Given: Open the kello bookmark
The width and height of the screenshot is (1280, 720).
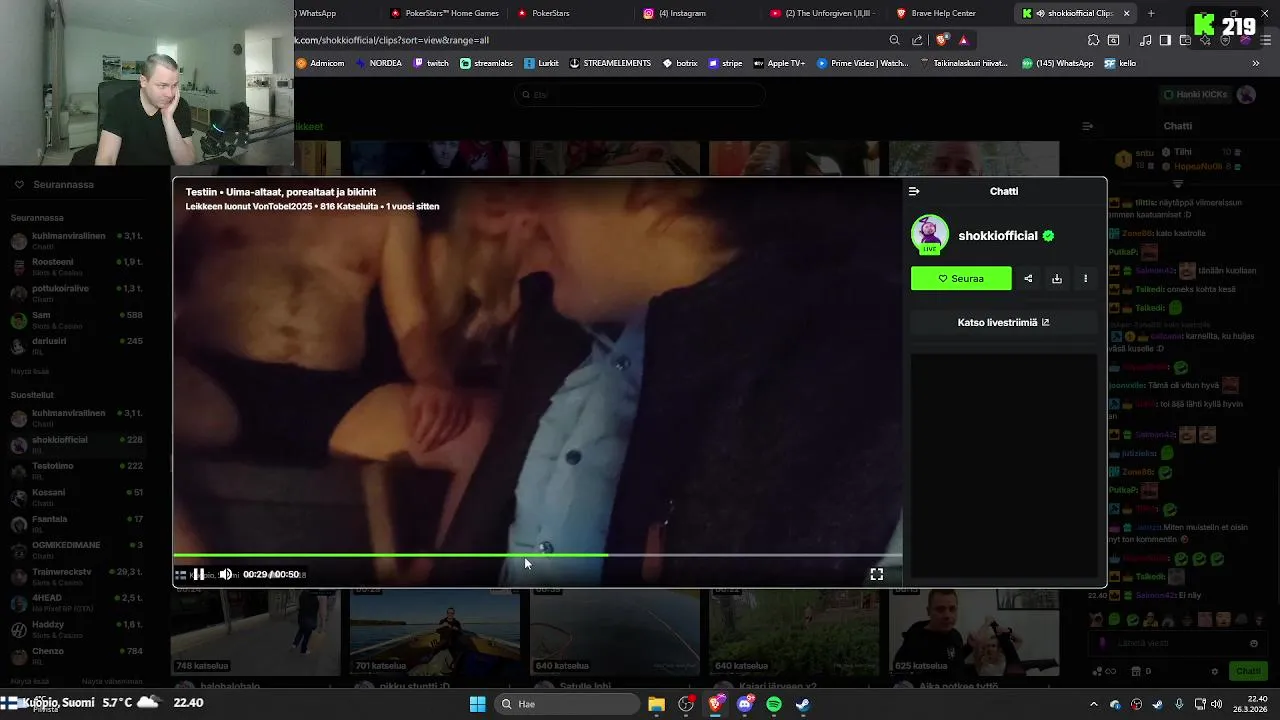Looking at the screenshot, I should pos(1120,63).
